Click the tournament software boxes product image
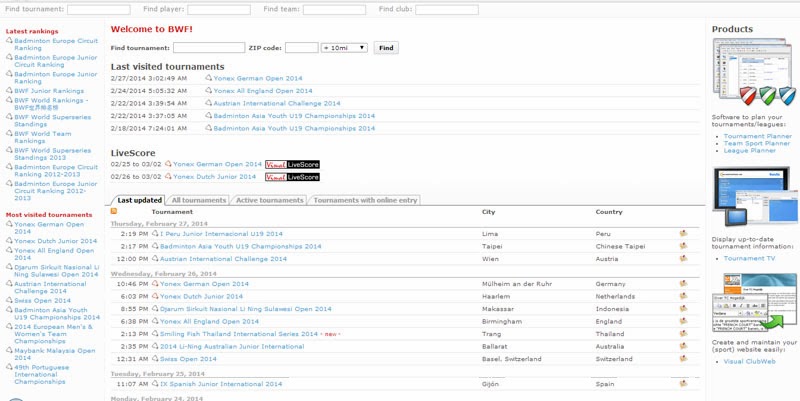Viewport: 800px width, 401px height. point(754,72)
